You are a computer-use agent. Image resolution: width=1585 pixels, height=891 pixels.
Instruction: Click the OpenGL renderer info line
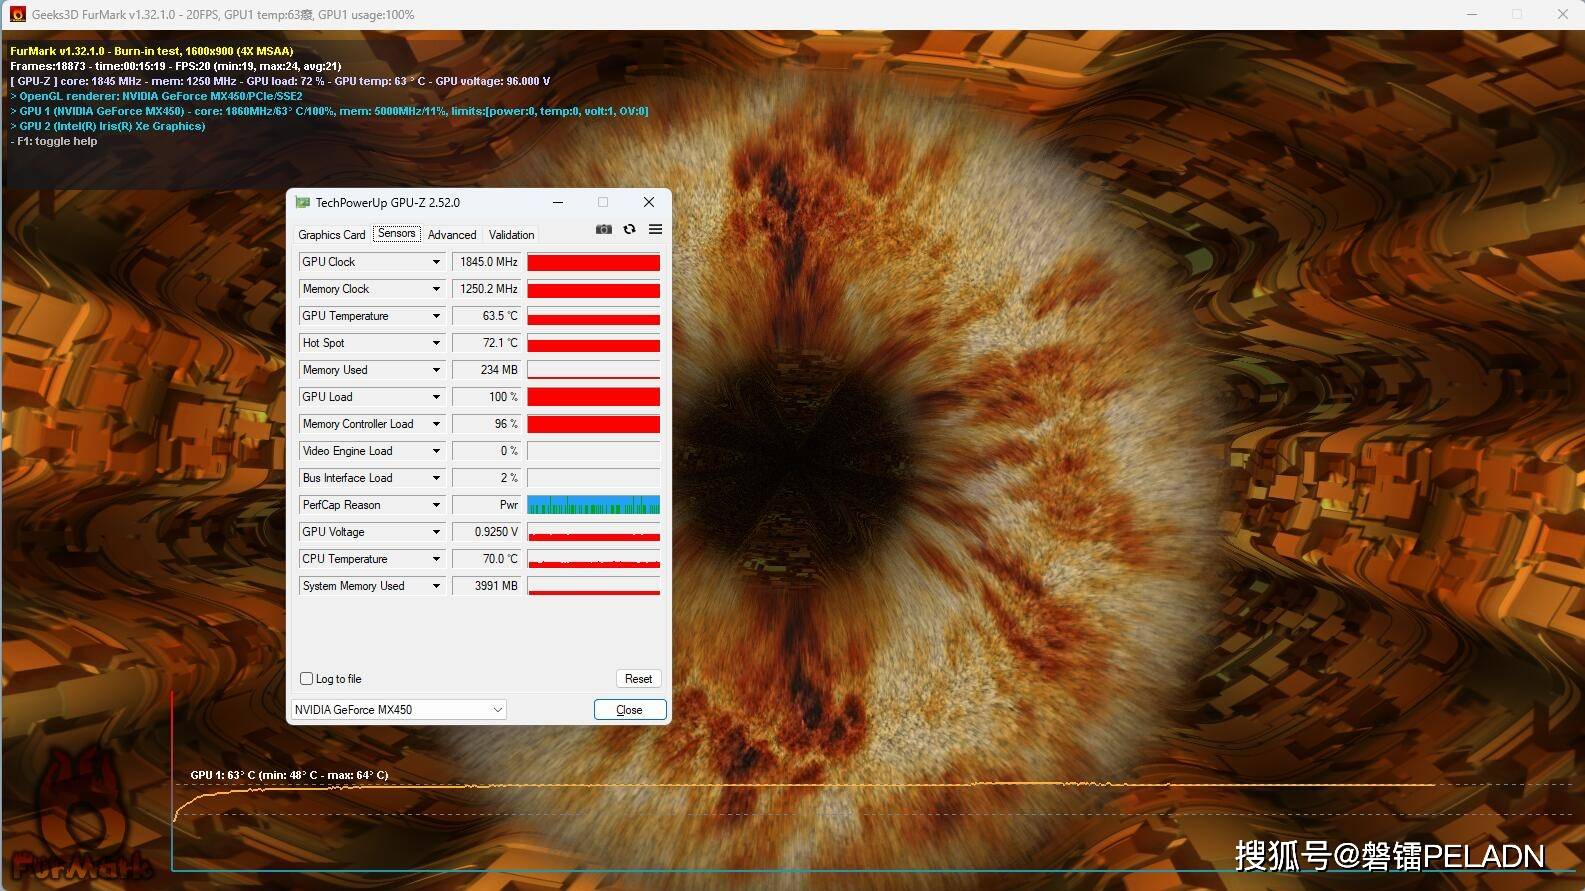[156, 96]
